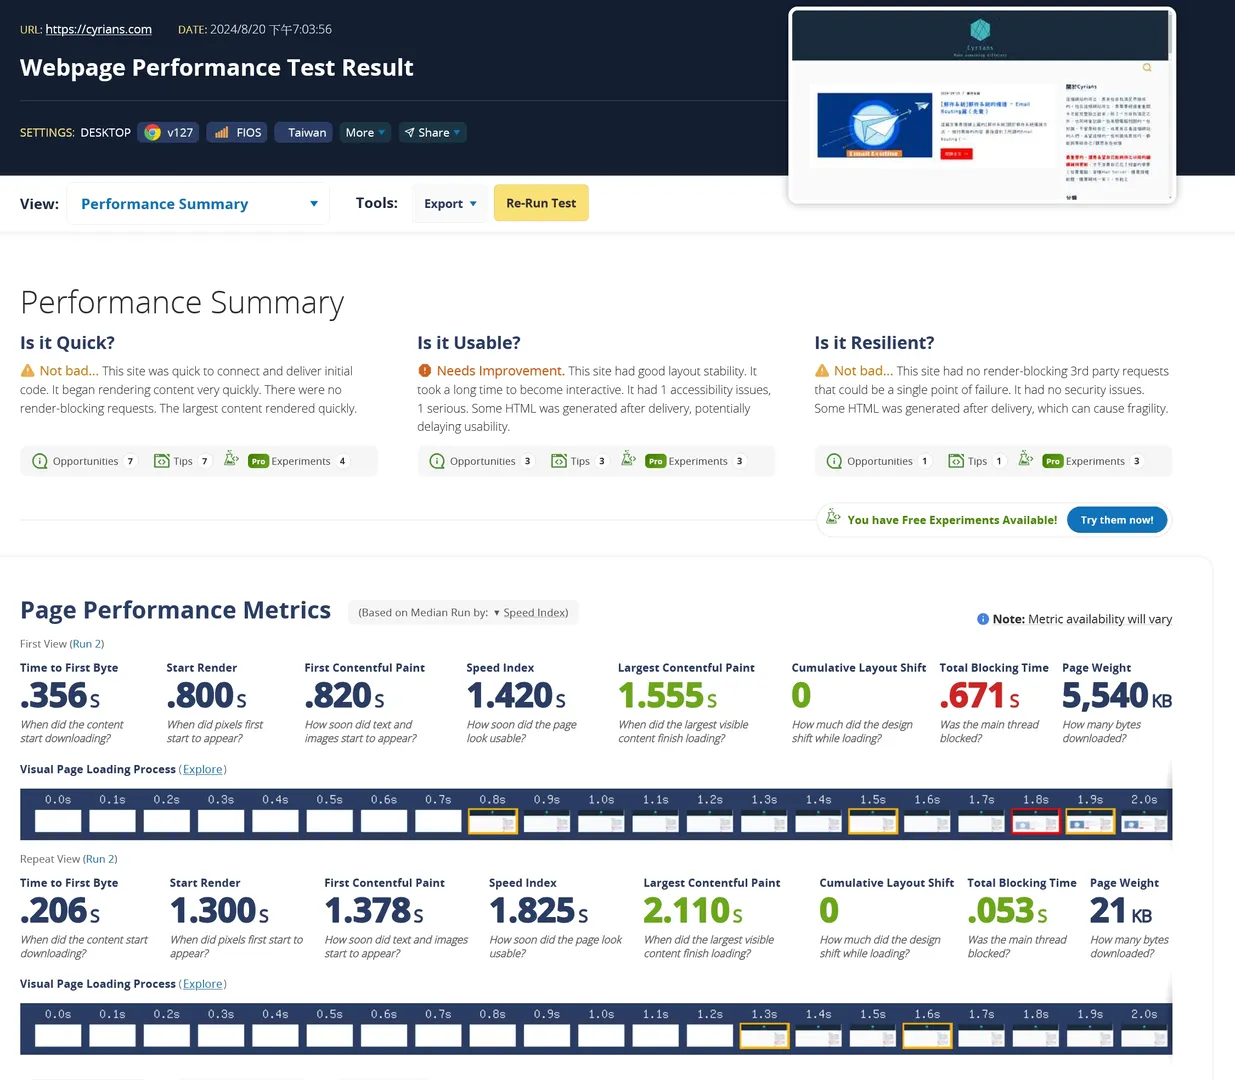Select the DESKTOP settings label
Image resolution: width=1235 pixels, height=1080 pixels.
pos(105,132)
